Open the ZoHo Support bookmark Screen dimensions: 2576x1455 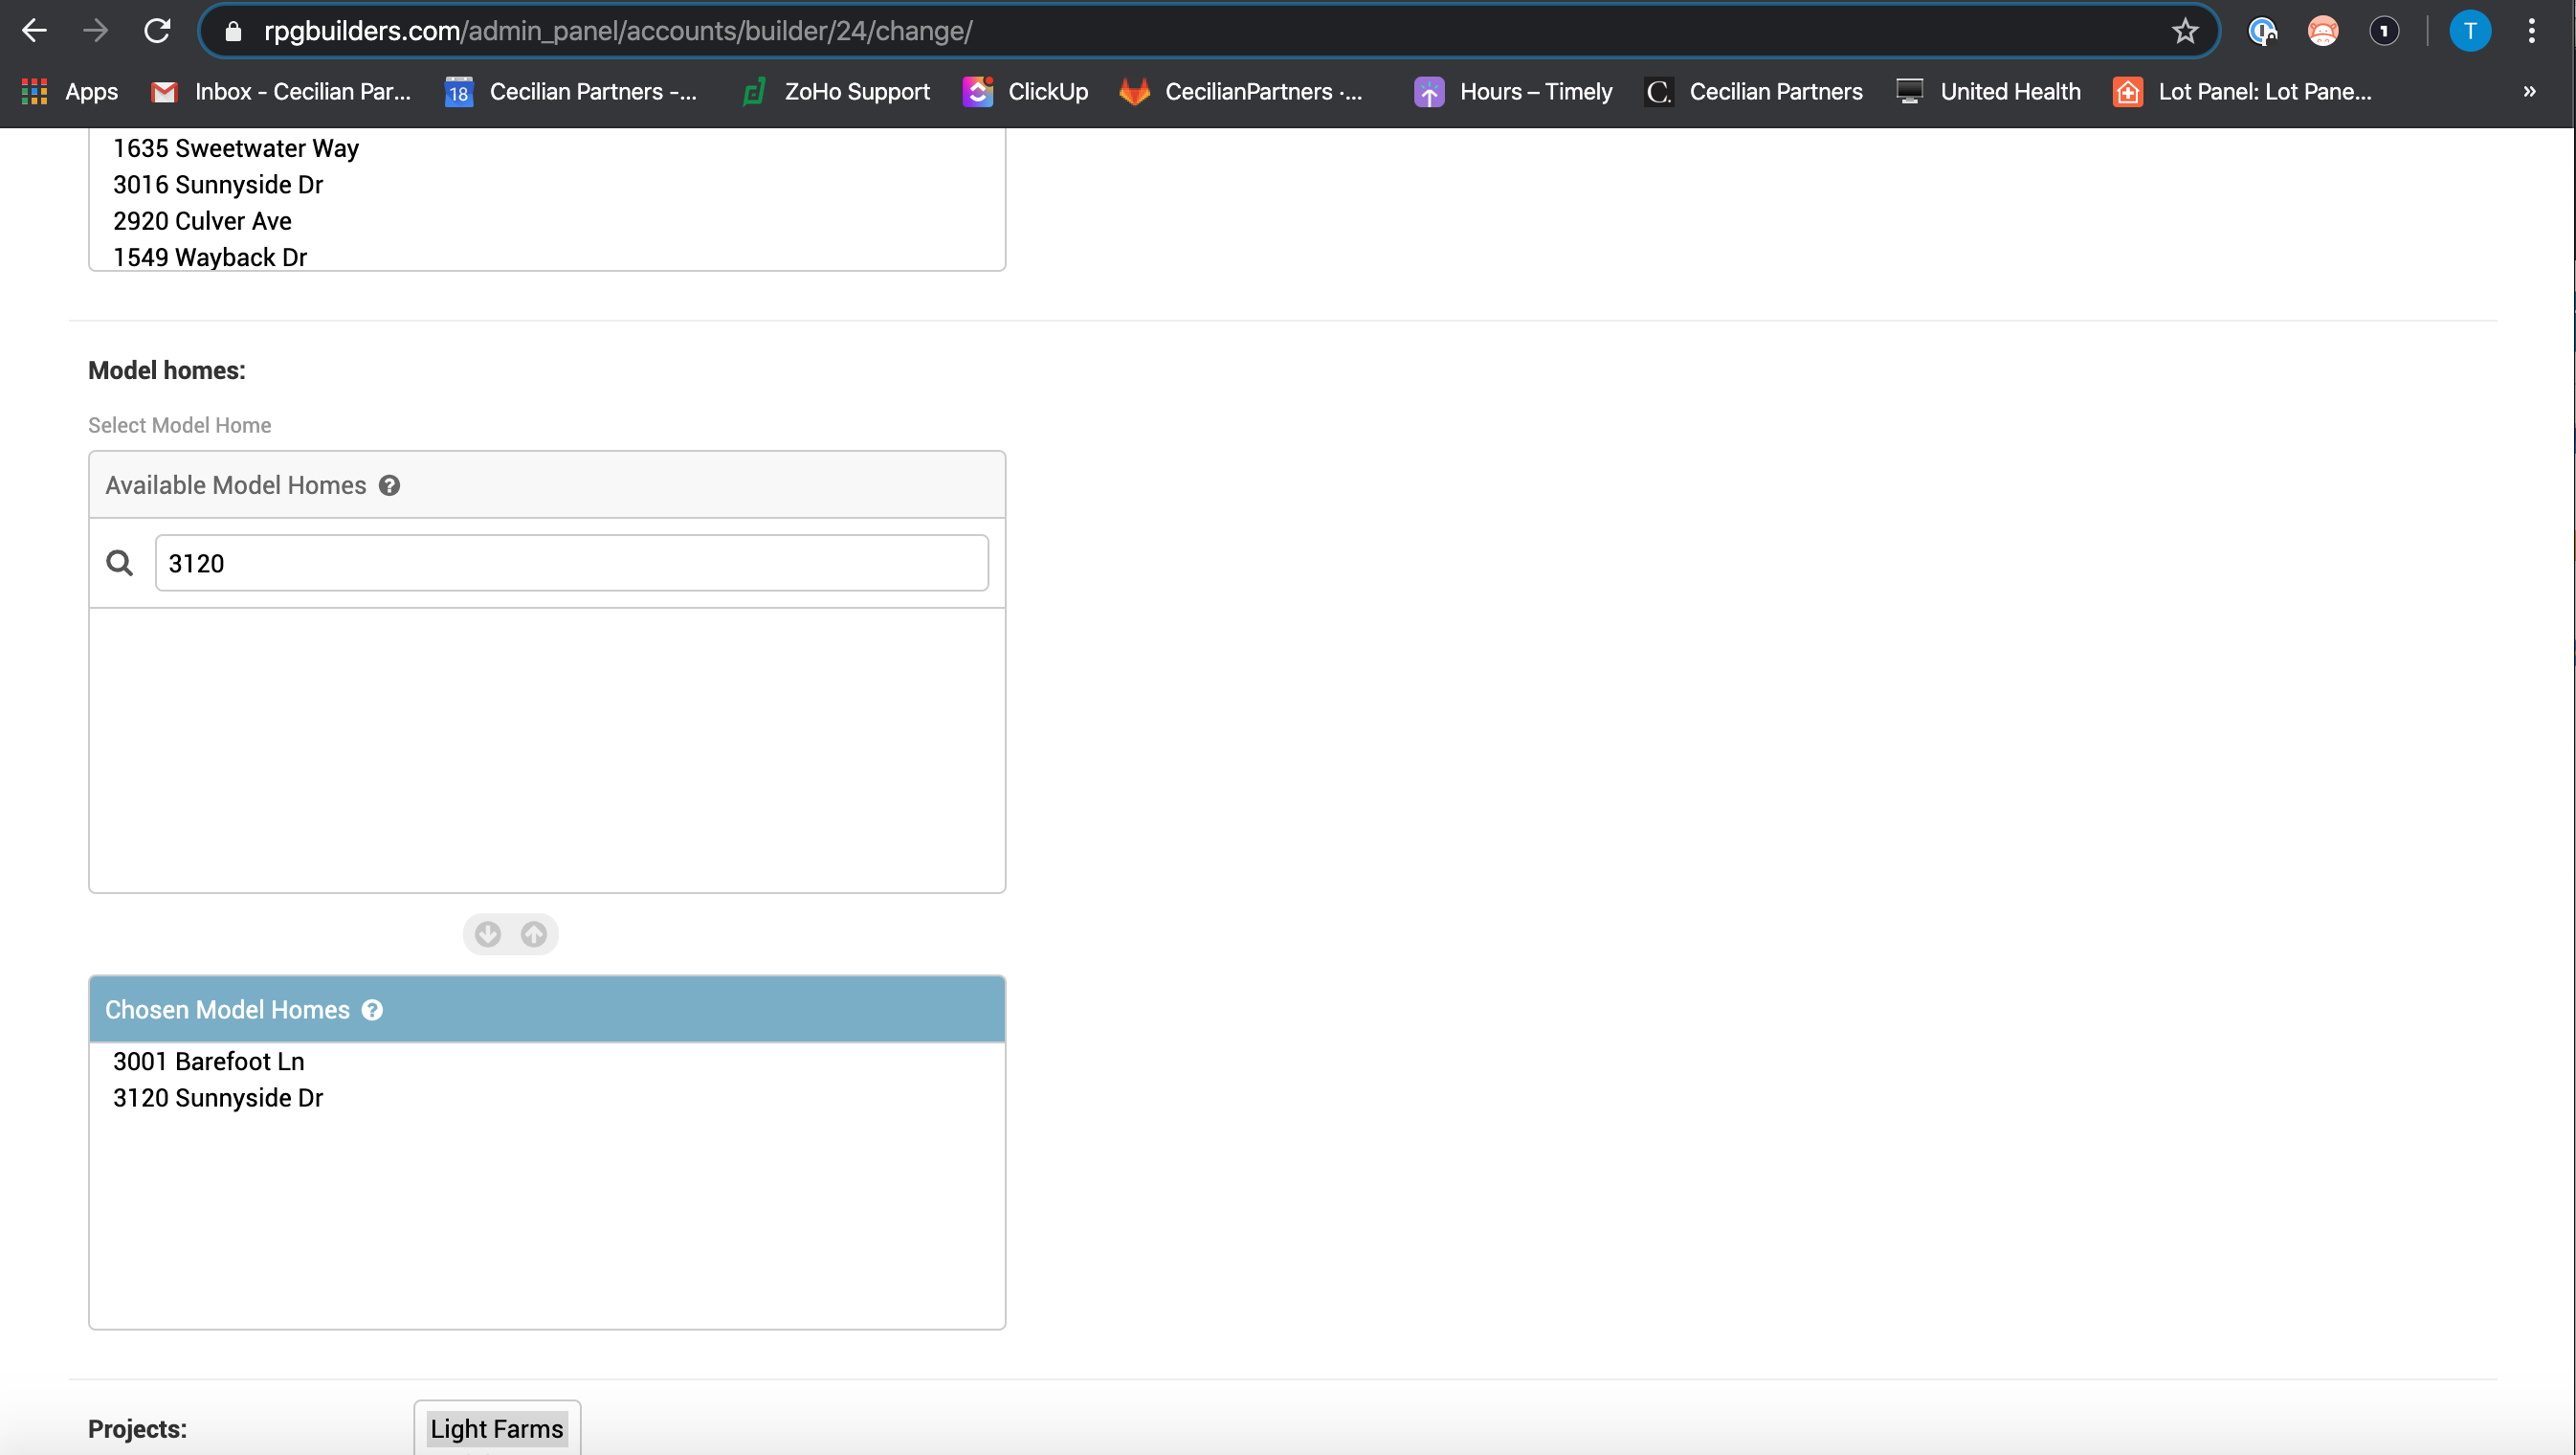pos(837,91)
